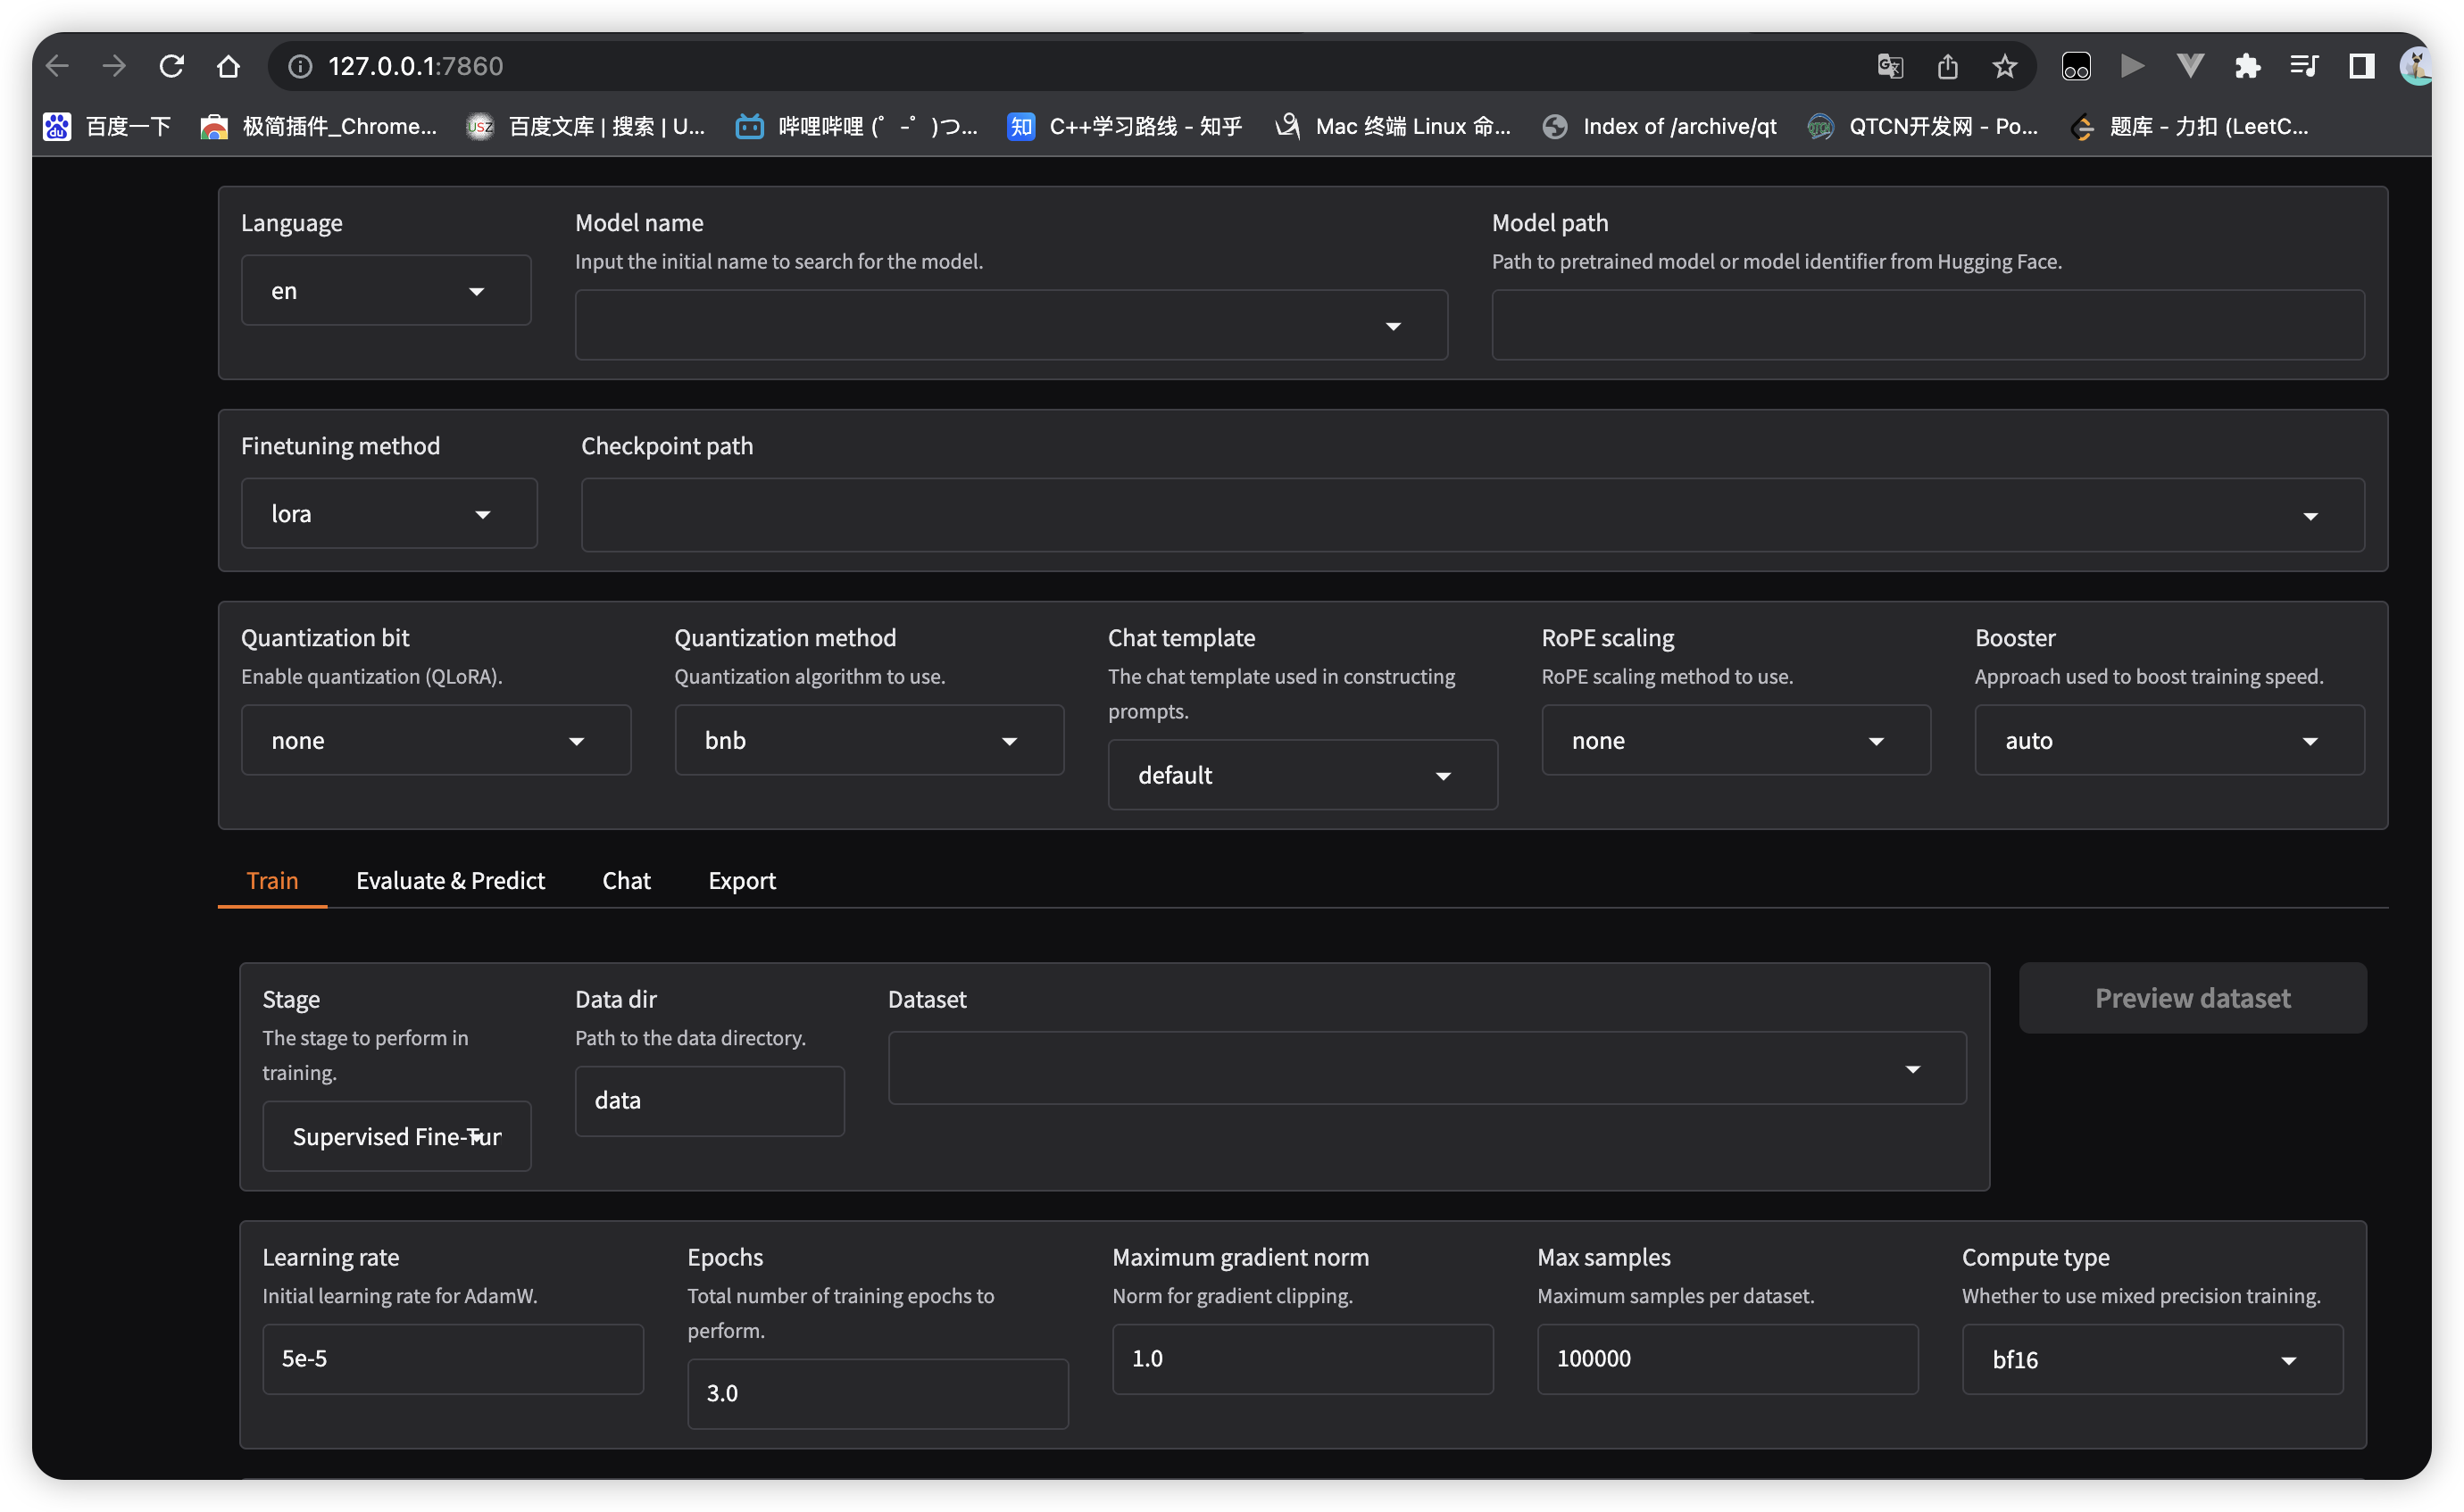Expand the Compute type bf16 dropdown
Screen dimensions: 2464x1512
pyautogui.click(x=2151, y=1360)
